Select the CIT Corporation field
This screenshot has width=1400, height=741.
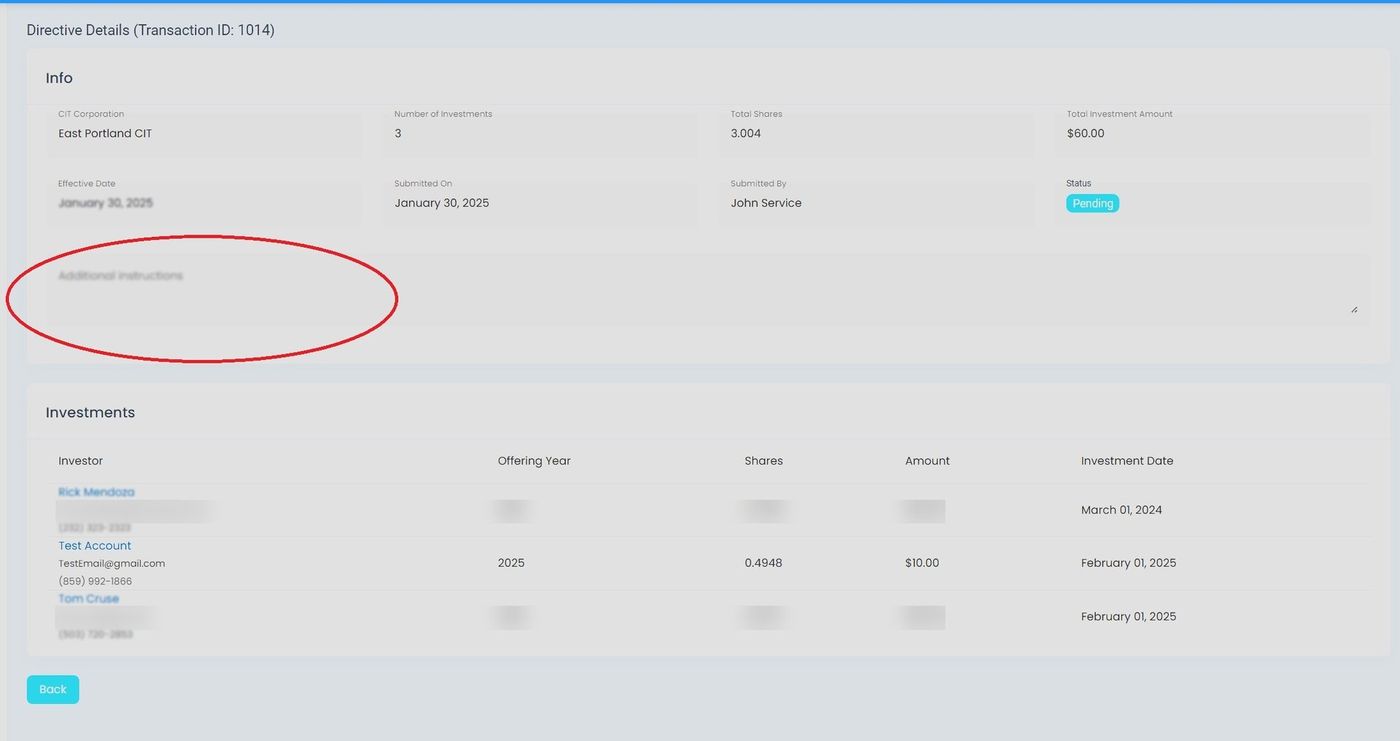203,134
